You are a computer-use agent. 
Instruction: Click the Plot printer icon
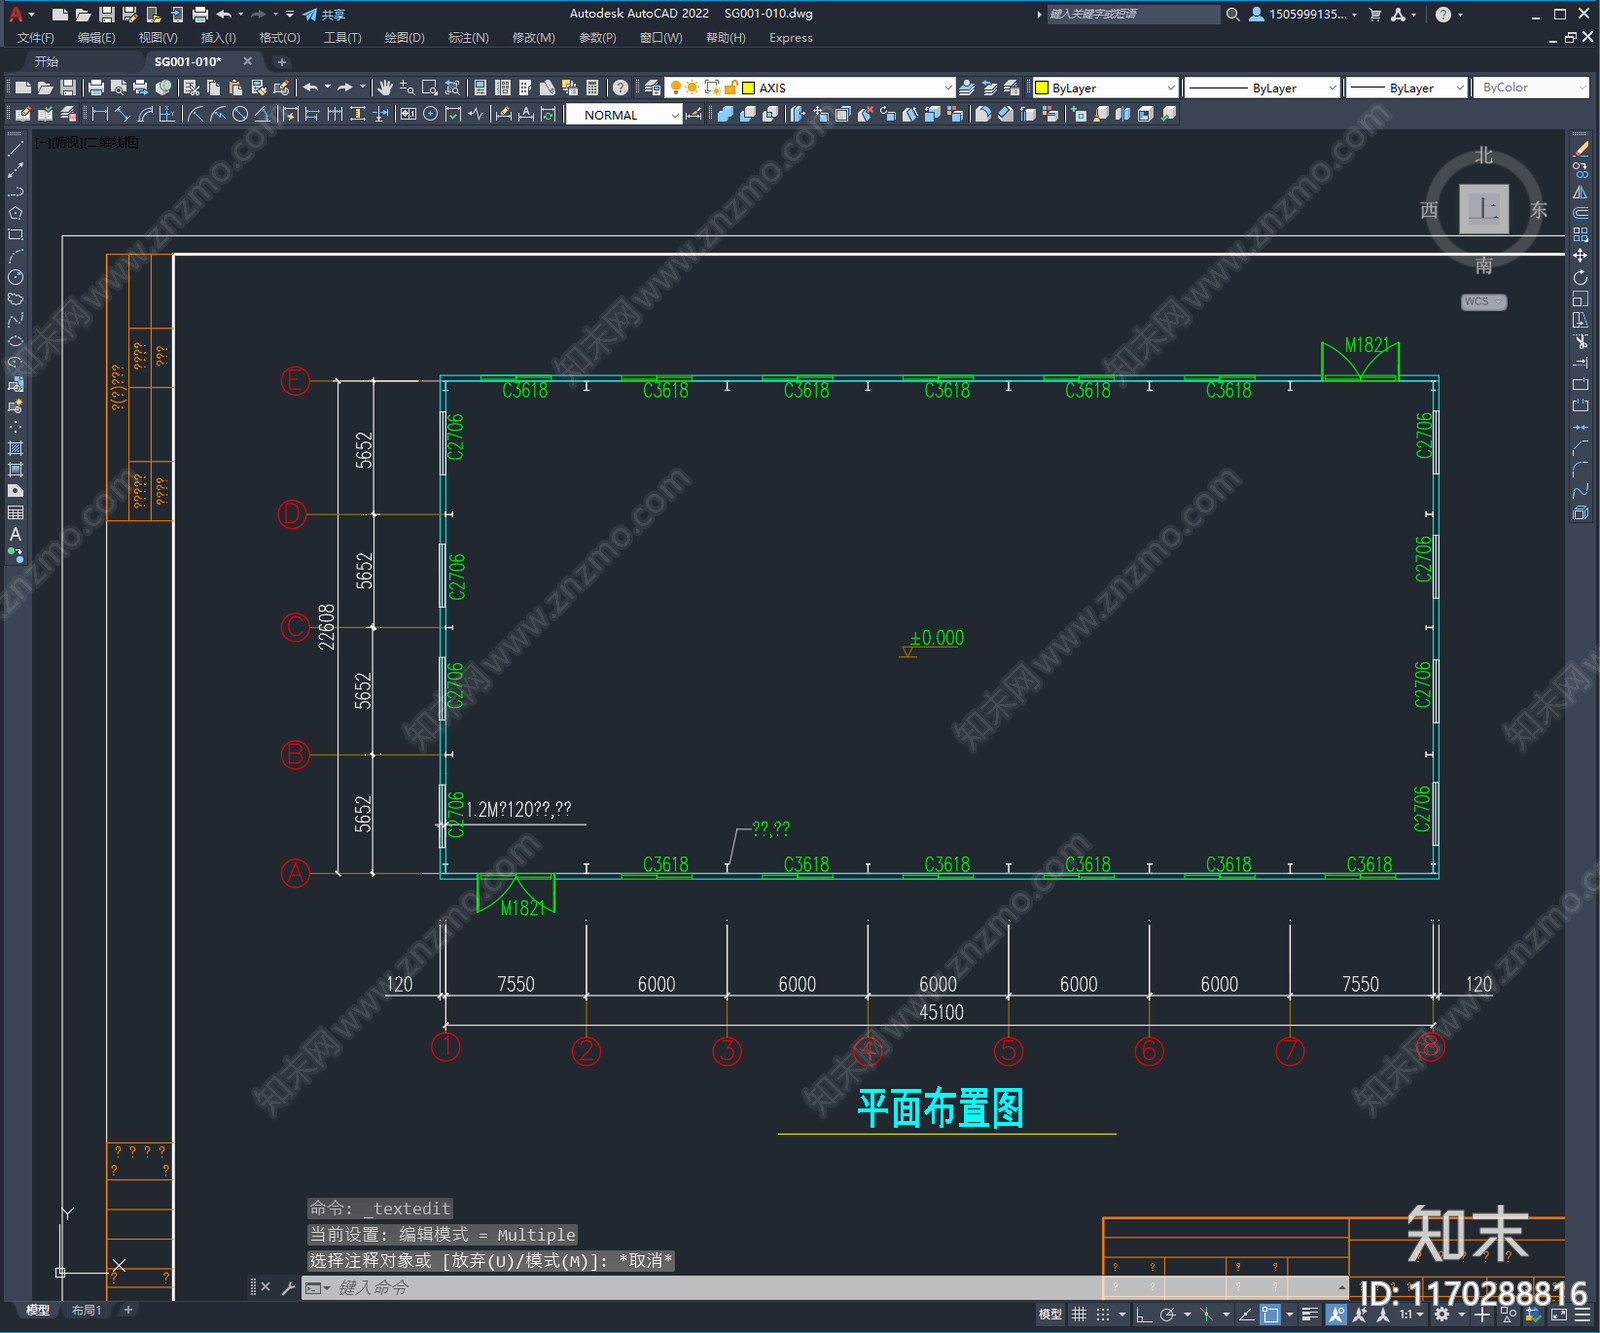pyautogui.click(x=96, y=88)
